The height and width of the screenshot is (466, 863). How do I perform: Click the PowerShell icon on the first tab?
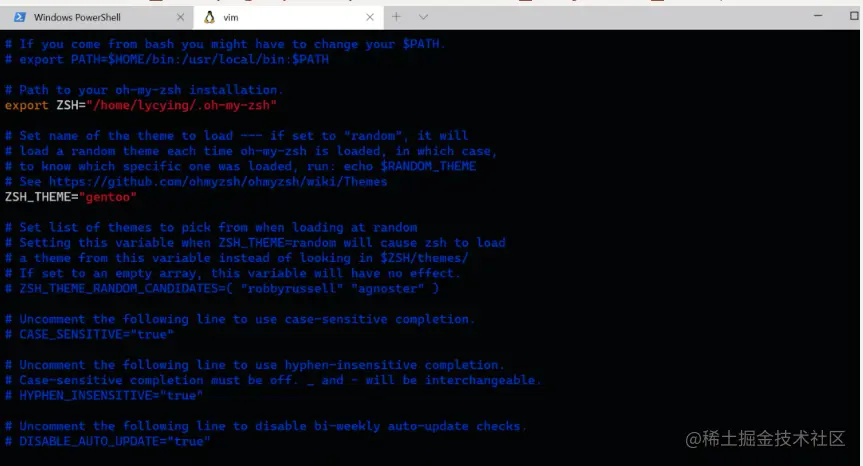(20, 17)
